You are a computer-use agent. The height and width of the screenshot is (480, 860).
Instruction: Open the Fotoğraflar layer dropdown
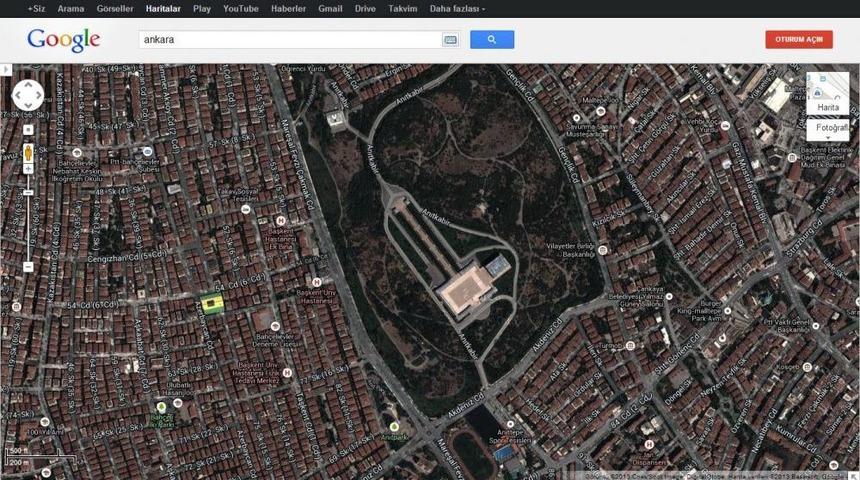828,130
